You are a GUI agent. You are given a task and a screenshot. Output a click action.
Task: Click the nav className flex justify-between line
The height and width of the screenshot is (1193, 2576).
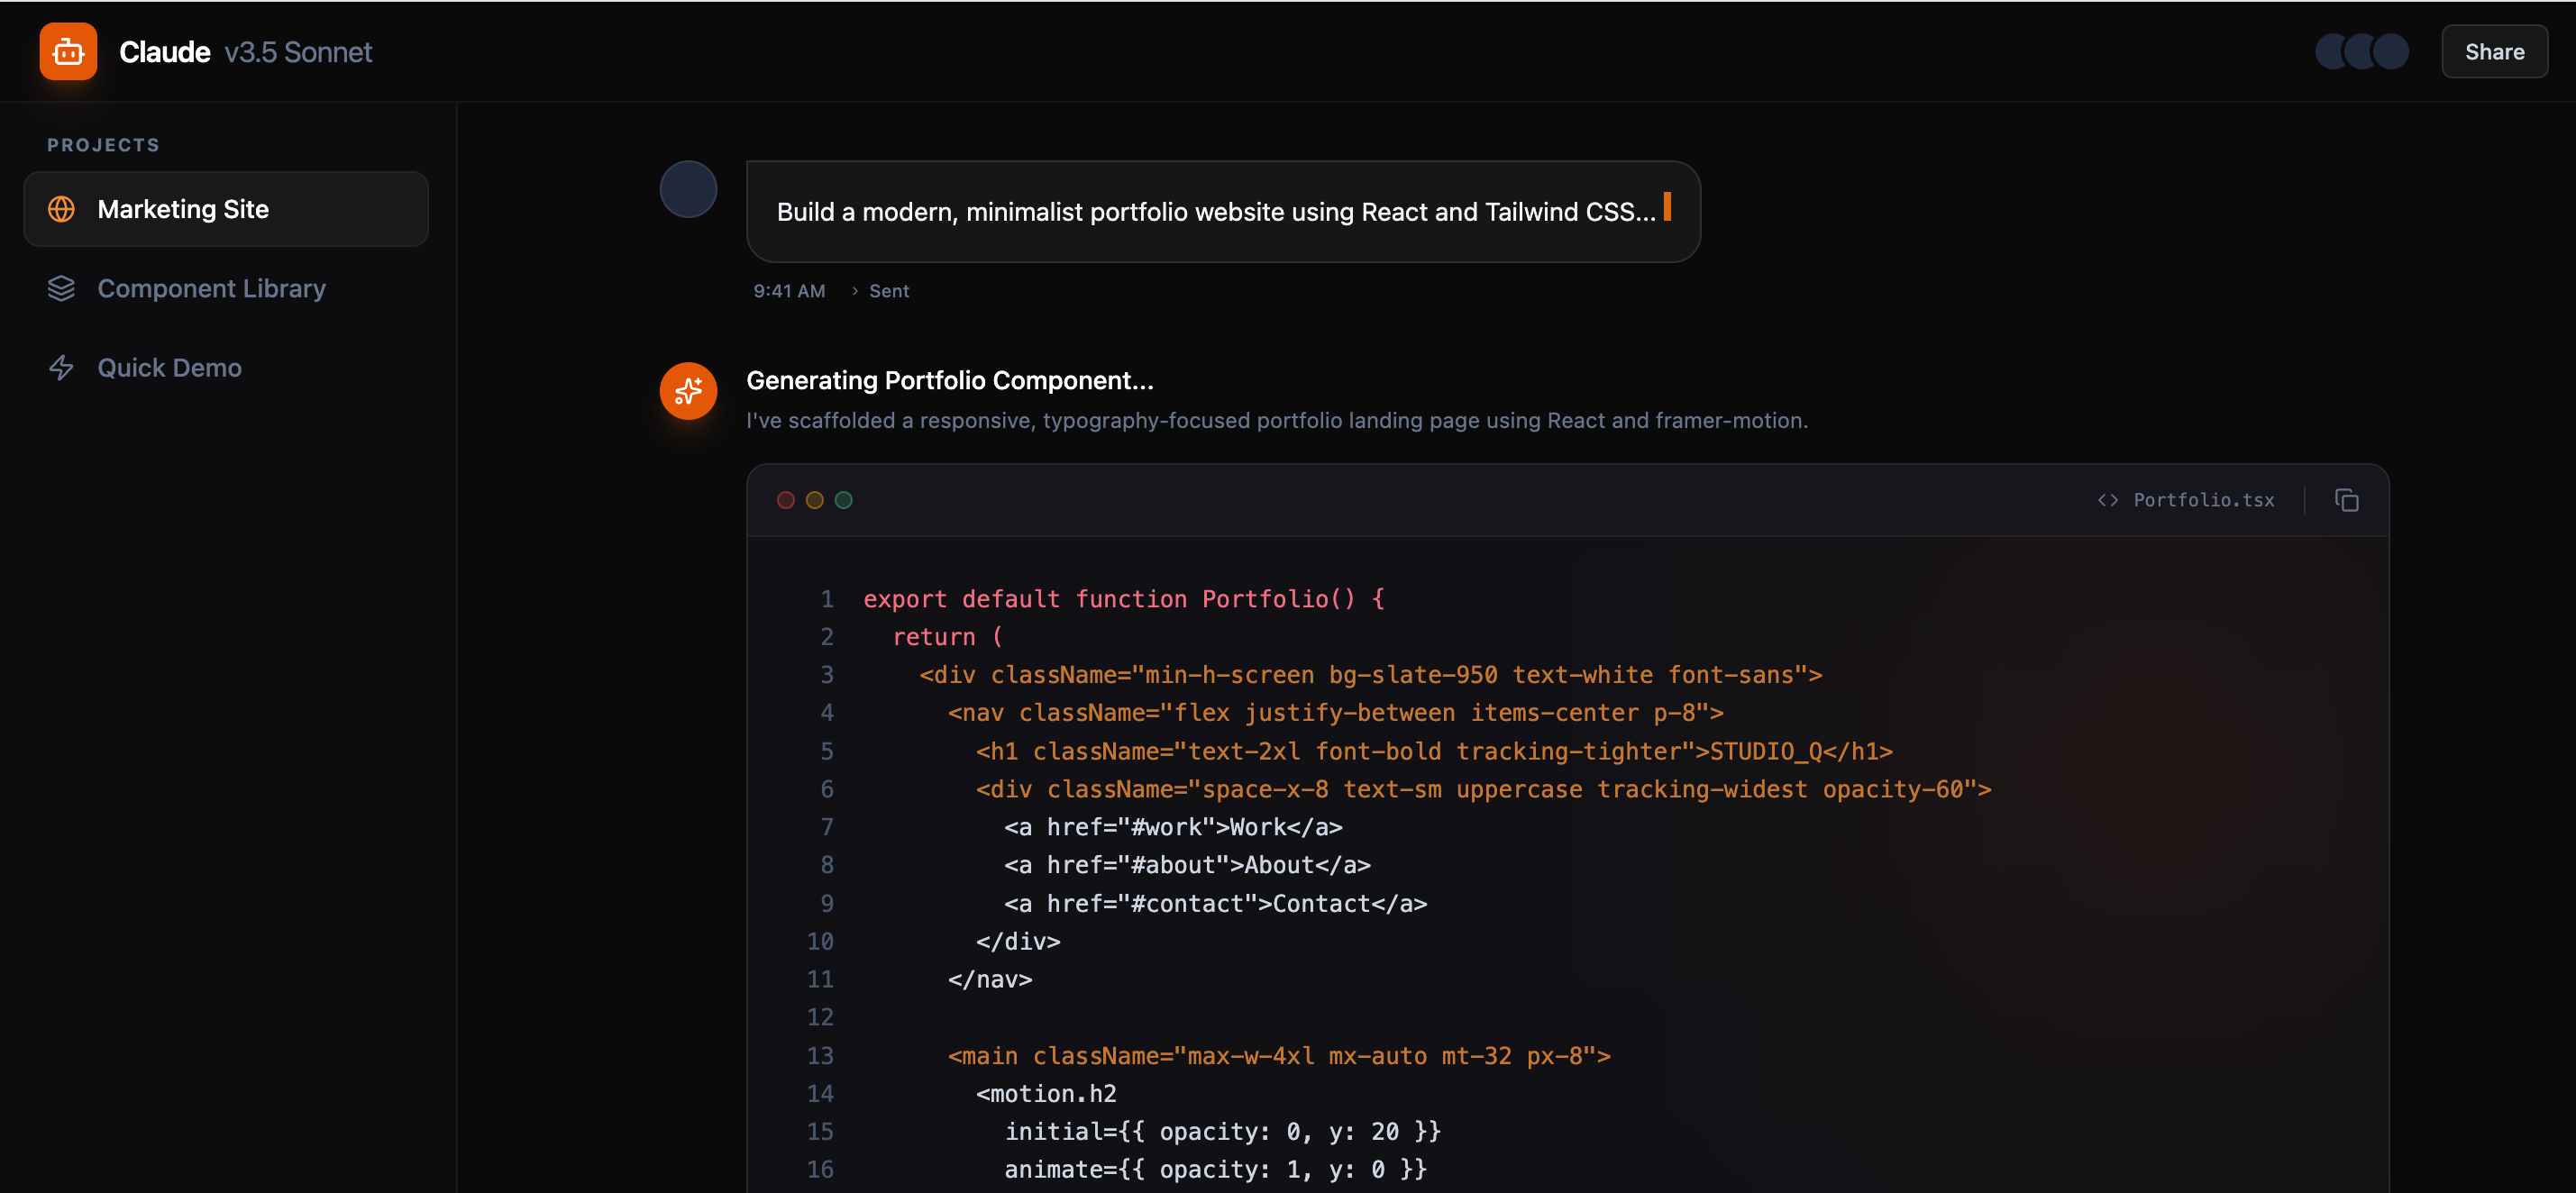(x=1335, y=712)
